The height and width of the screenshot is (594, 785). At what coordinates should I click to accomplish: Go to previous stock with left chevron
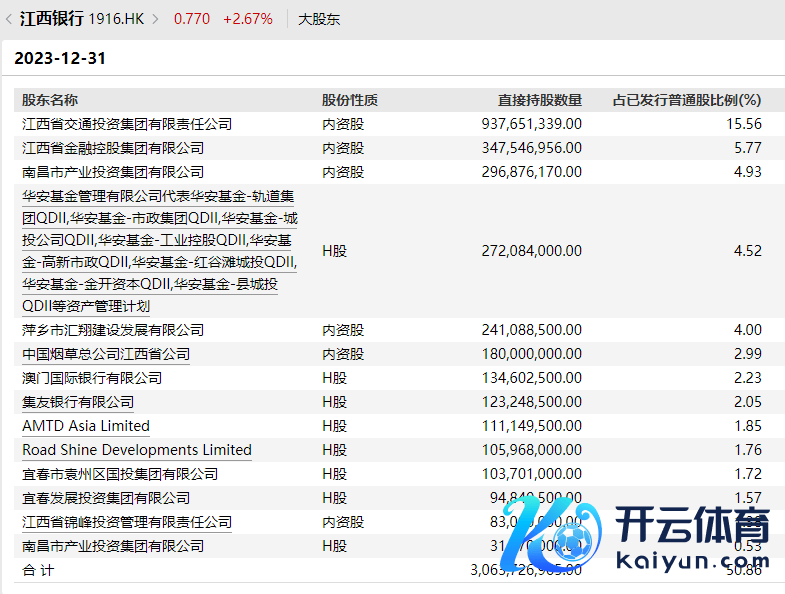pyautogui.click(x=9, y=20)
